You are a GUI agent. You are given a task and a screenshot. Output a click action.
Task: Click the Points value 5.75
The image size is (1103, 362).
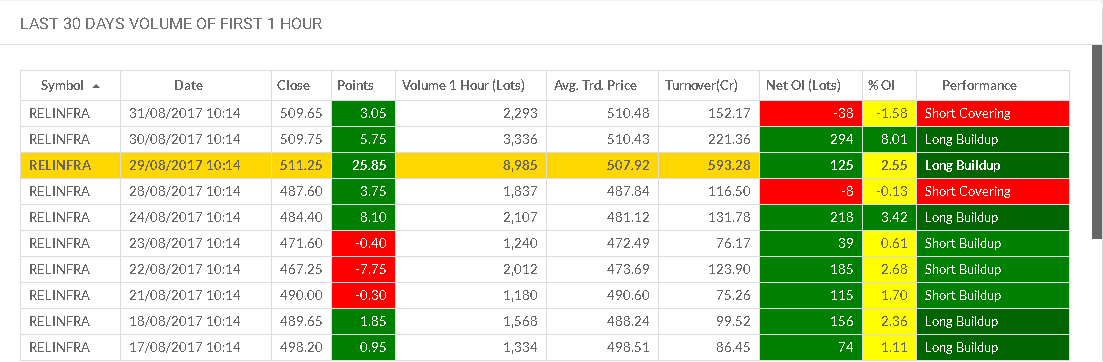364,139
